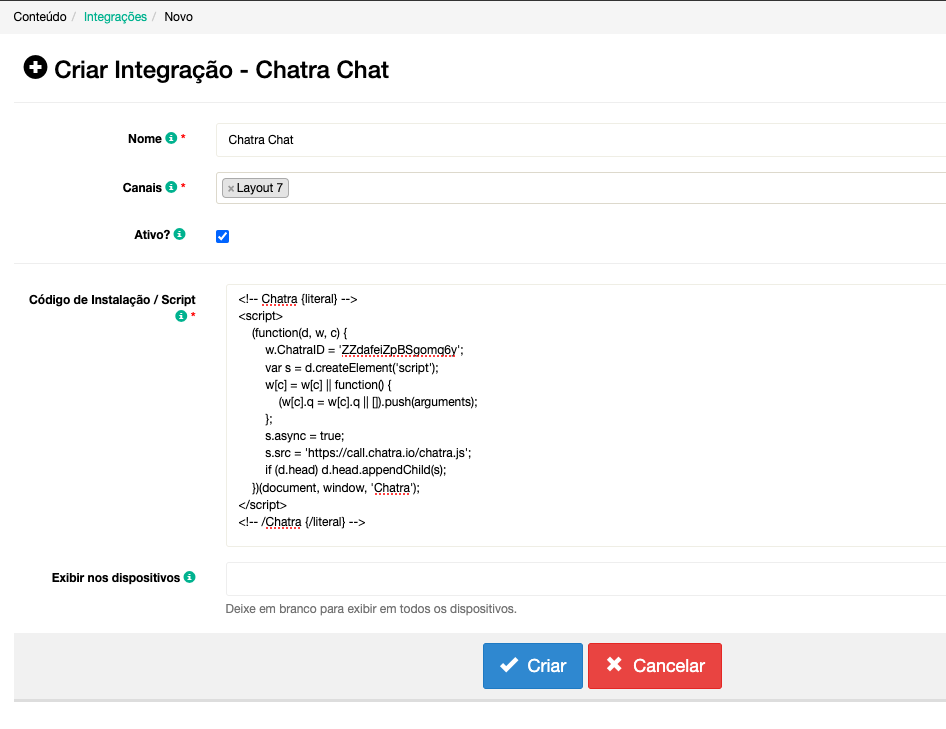Click the '<!-- /Chatra {/literal} -->' closing comment
Screen dimensions: 946x729
click(x=302, y=522)
